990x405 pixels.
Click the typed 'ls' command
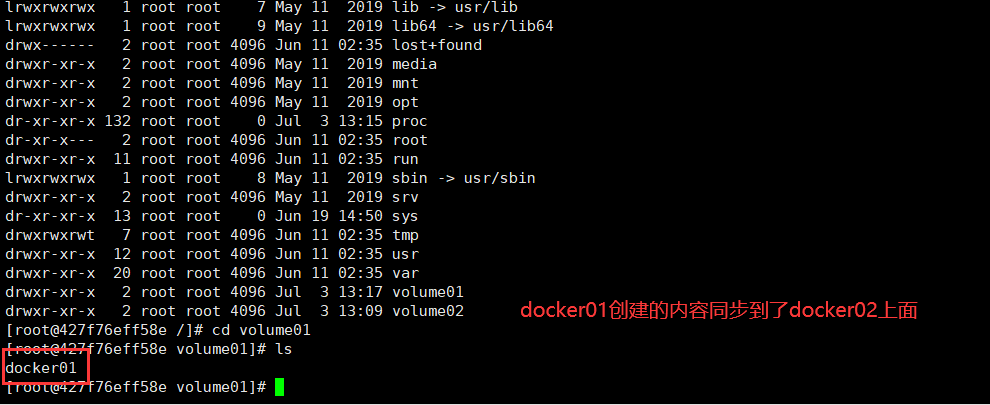(x=282, y=349)
